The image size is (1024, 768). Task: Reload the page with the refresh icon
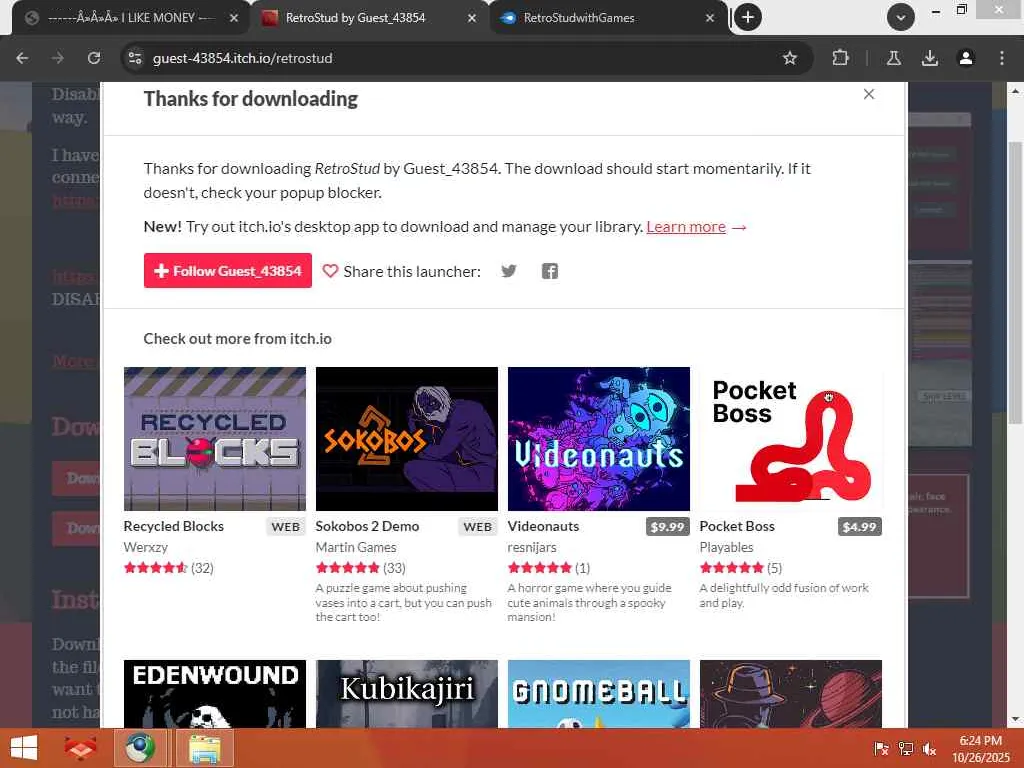tap(94, 58)
